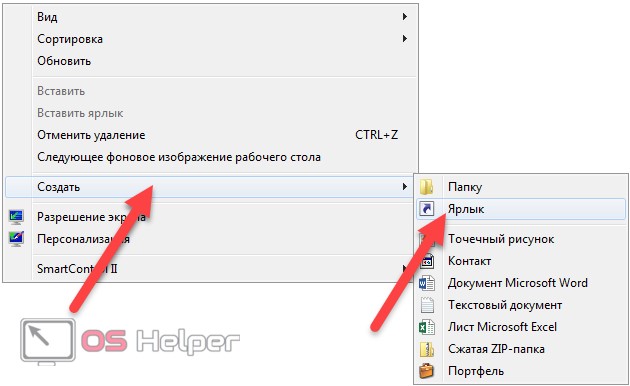Image resolution: width=630 pixels, height=386 pixels.
Task: Click the contact card icon
Action: [x=427, y=261]
